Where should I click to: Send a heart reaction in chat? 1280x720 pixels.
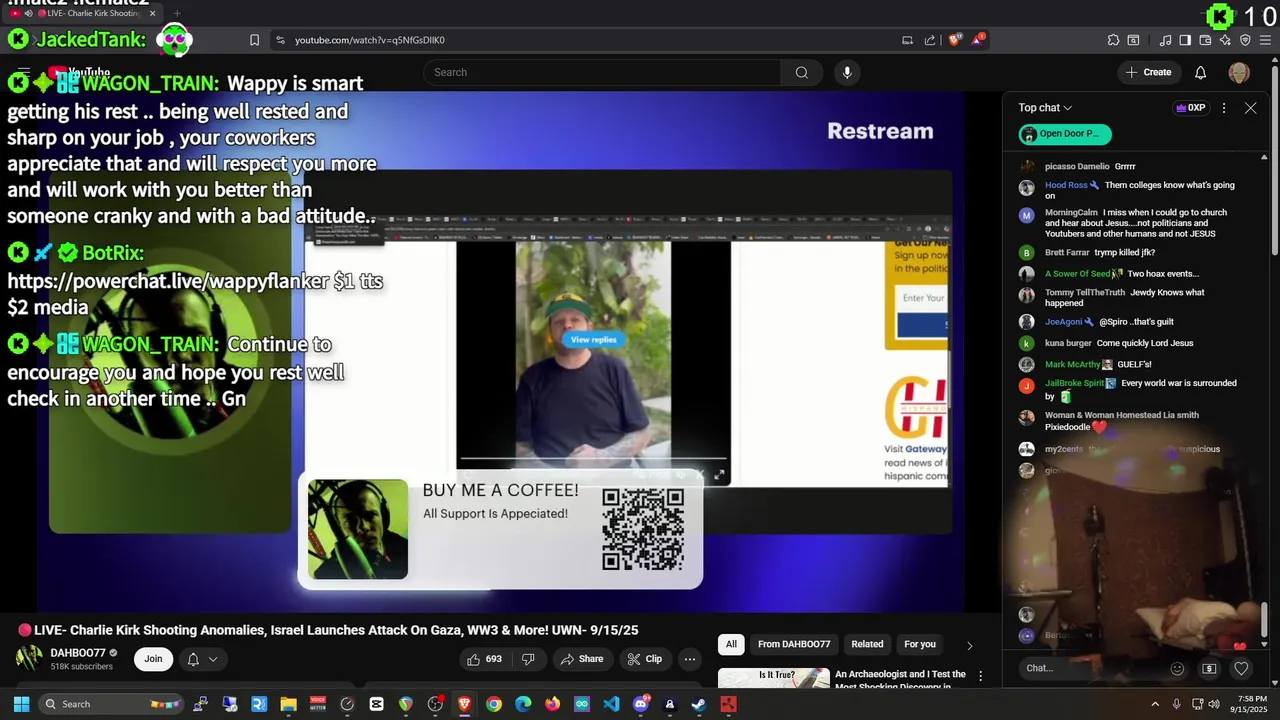1241,668
